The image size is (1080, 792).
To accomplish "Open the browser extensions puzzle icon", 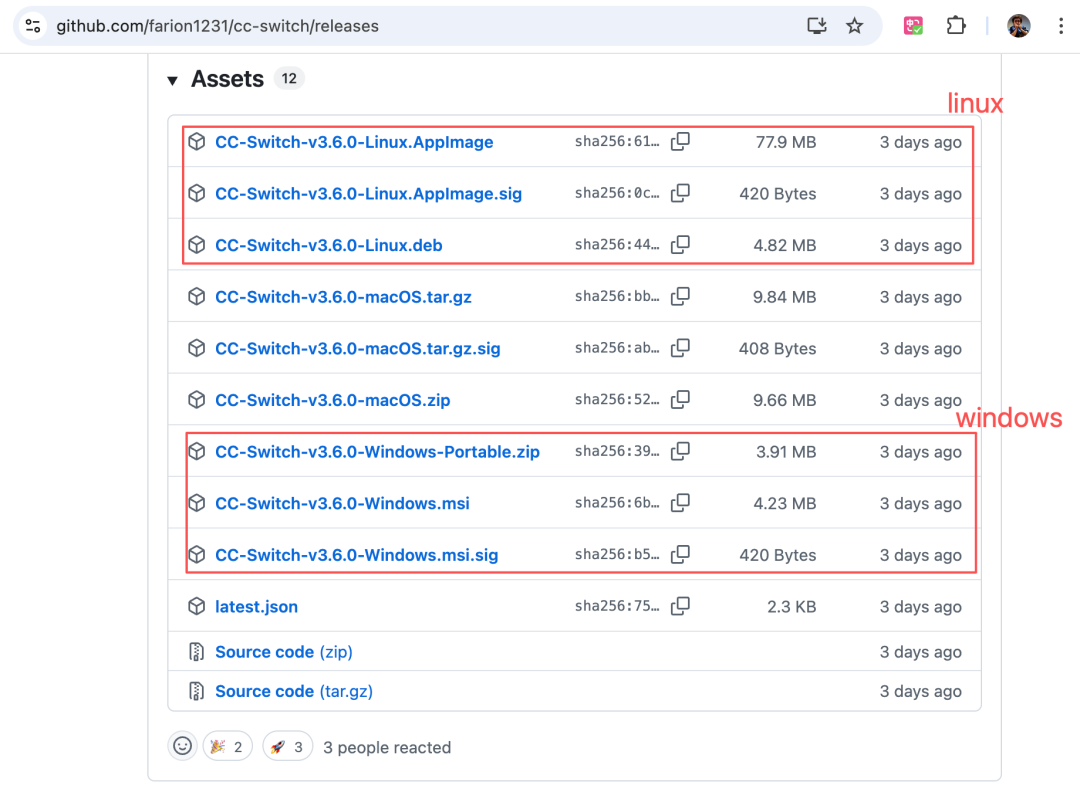I will point(955,26).
